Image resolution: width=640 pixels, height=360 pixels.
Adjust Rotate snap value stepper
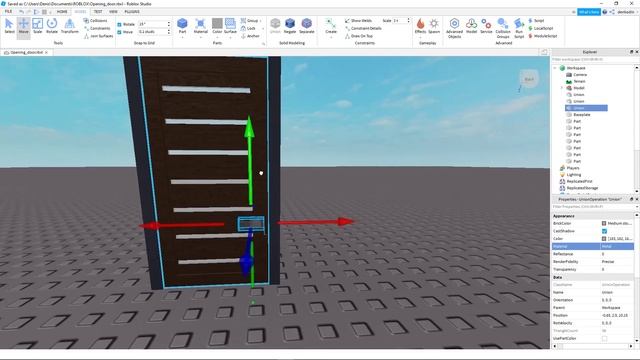[x=169, y=24]
